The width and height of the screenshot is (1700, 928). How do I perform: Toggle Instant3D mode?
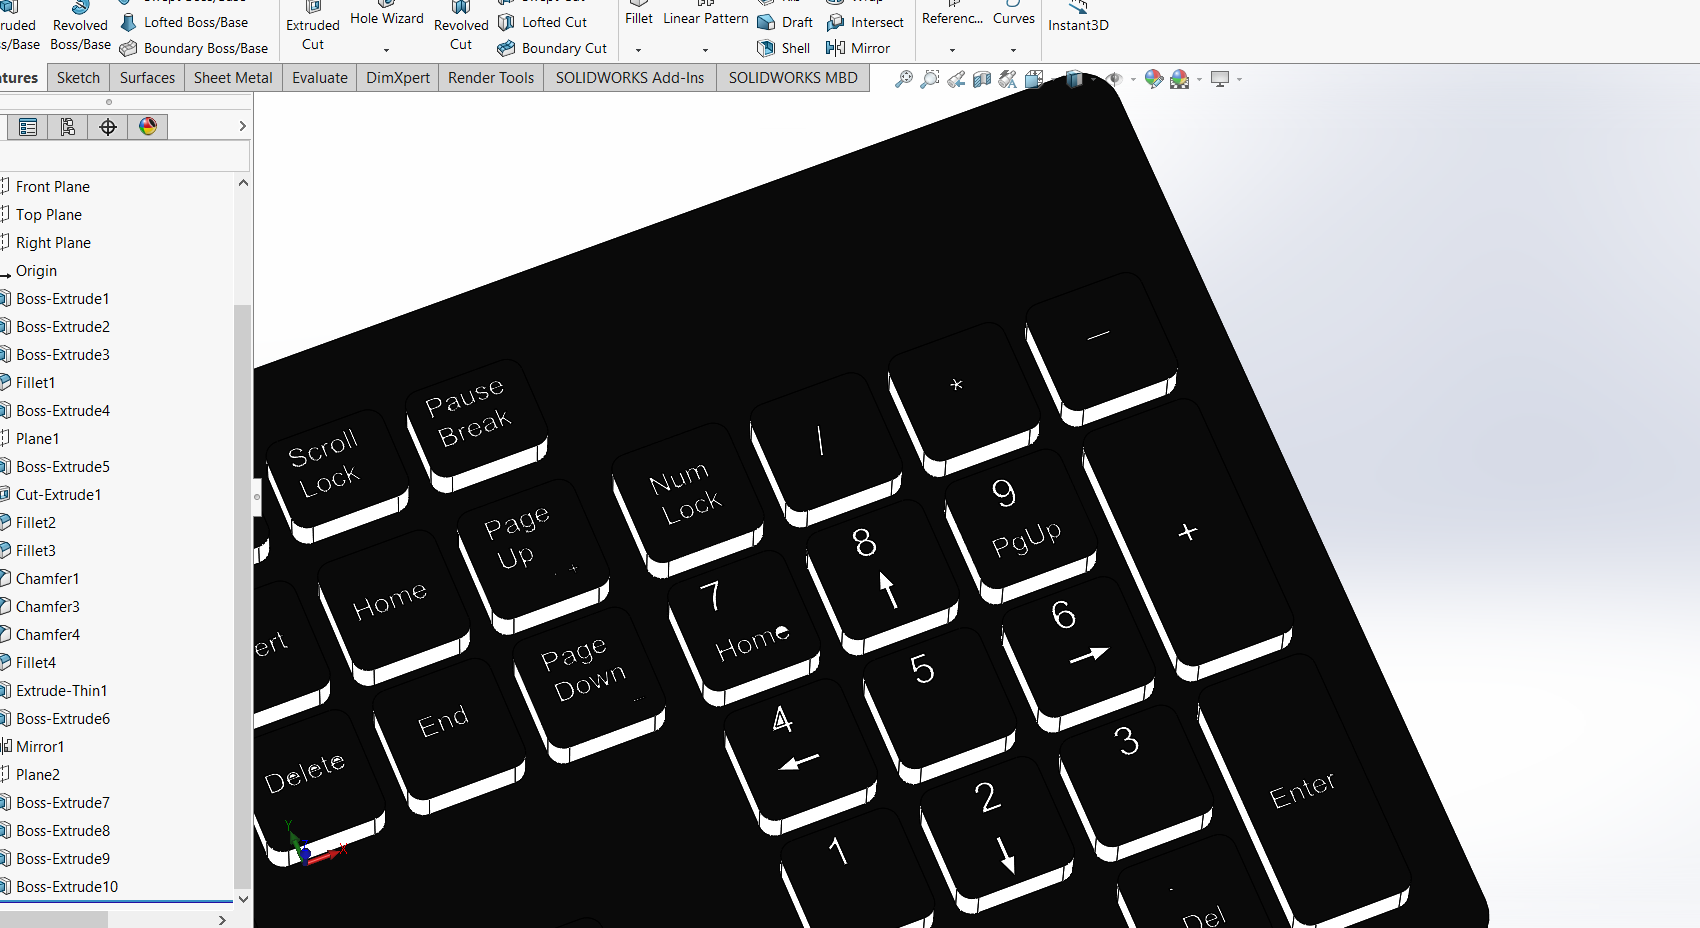(x=1078, y=18)
